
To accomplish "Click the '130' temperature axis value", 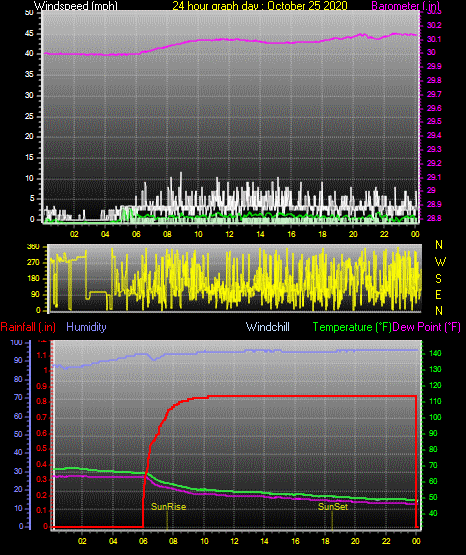I will 435,369.
